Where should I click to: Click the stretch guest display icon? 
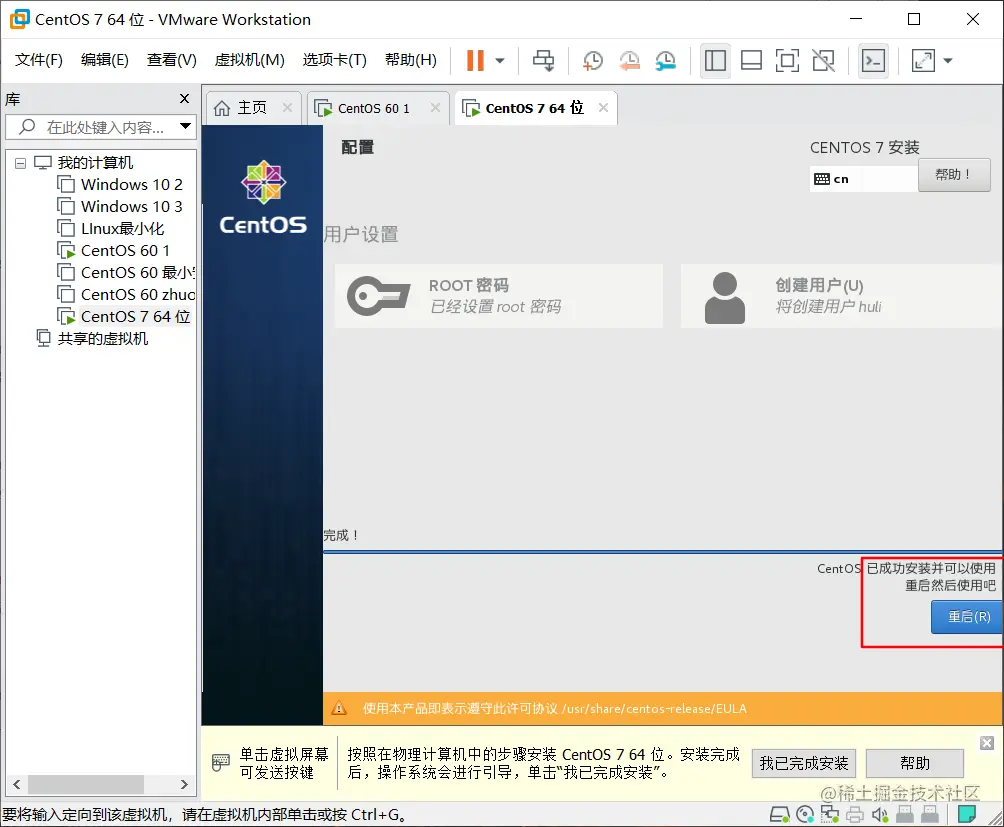[x=923, y=61]
